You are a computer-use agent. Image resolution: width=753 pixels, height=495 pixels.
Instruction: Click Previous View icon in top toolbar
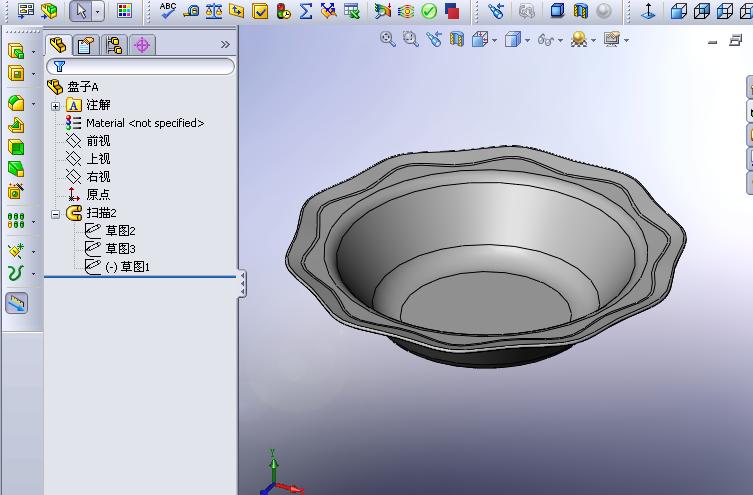[x=496, y=11]
